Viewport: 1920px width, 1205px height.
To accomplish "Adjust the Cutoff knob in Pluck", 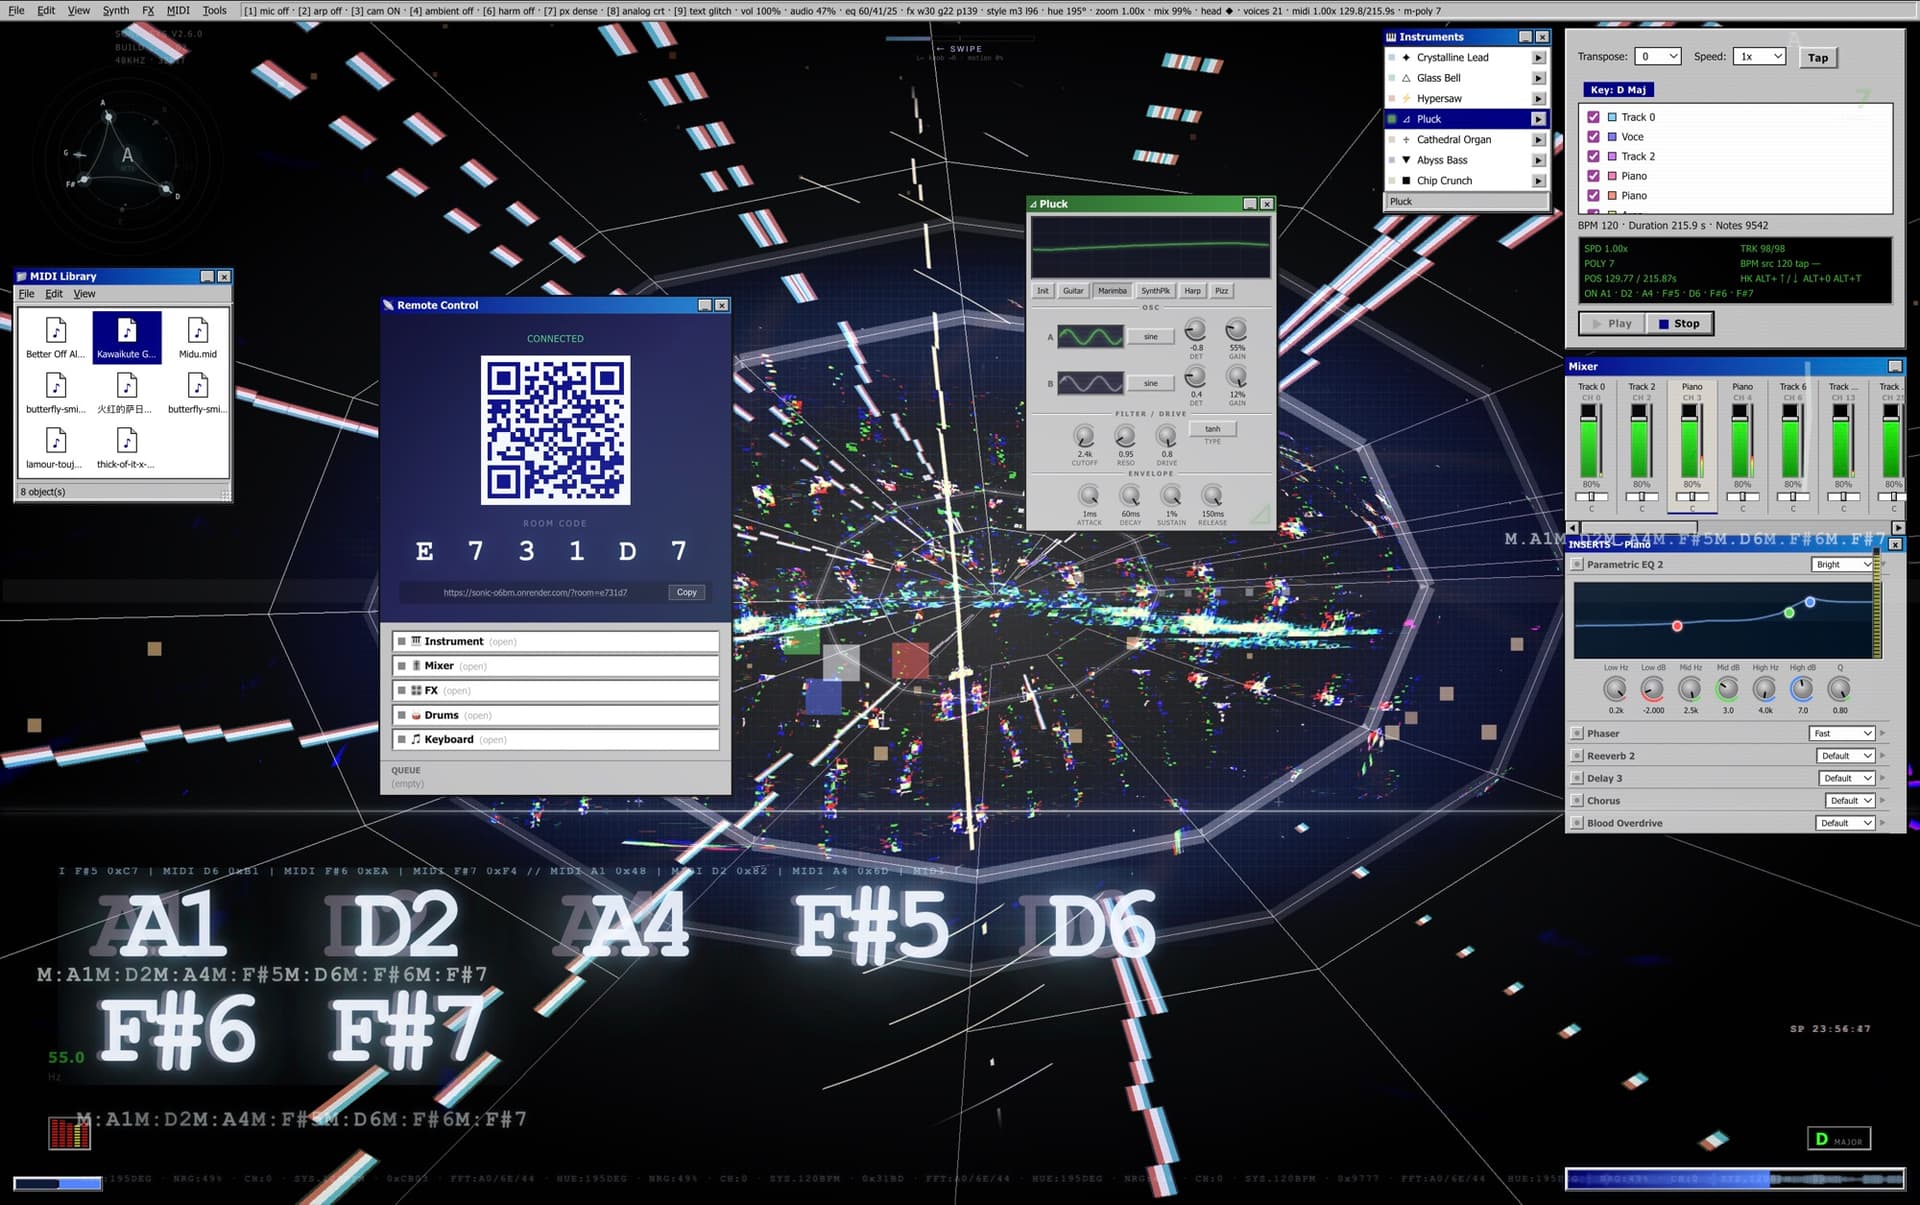I will point(1085,438).
